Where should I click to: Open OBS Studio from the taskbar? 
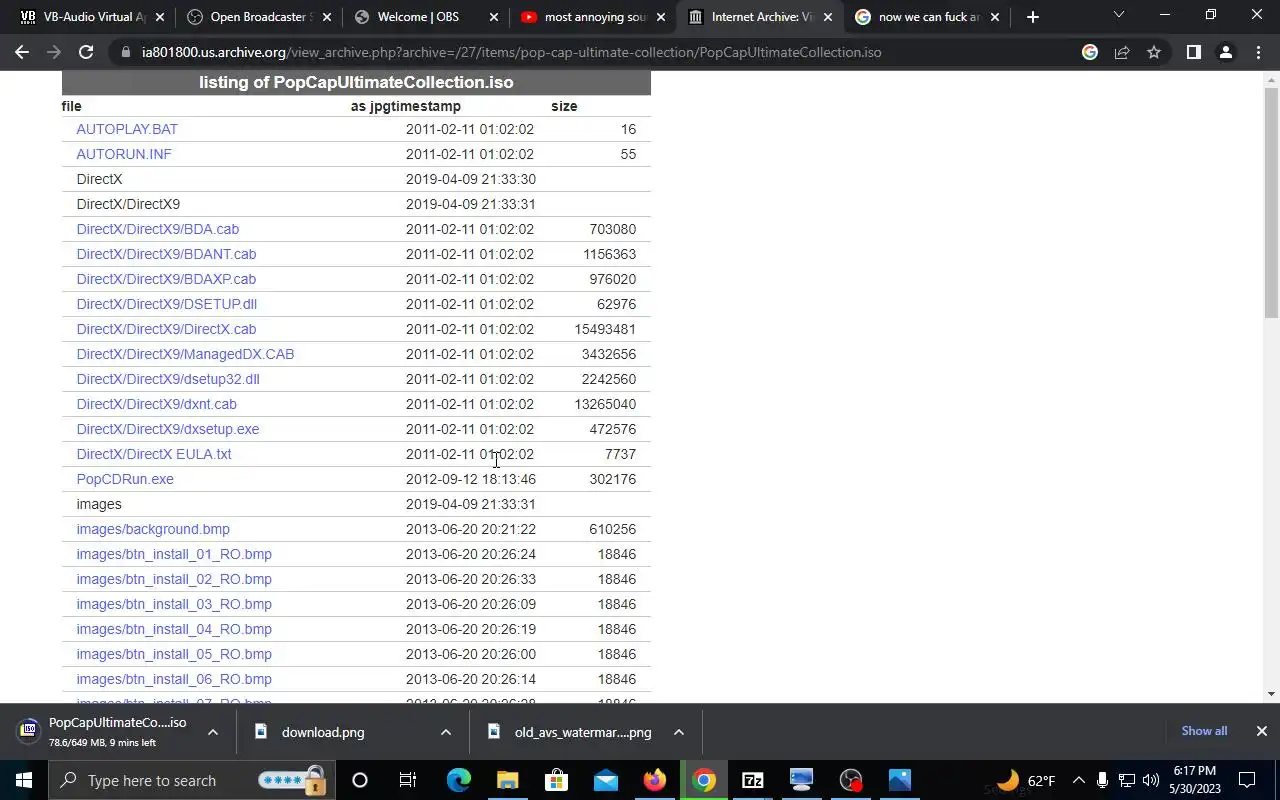pos(850,780)
